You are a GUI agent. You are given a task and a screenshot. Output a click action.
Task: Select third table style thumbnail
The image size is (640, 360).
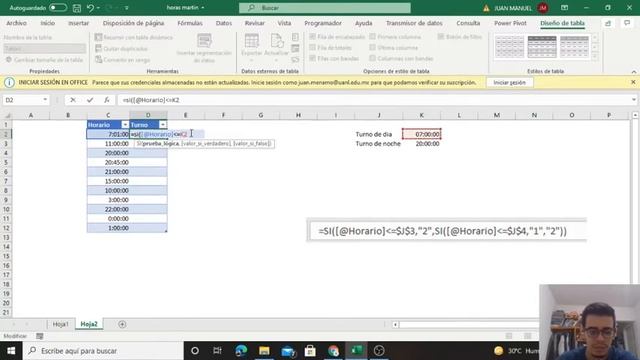click(x=574, y=47)
